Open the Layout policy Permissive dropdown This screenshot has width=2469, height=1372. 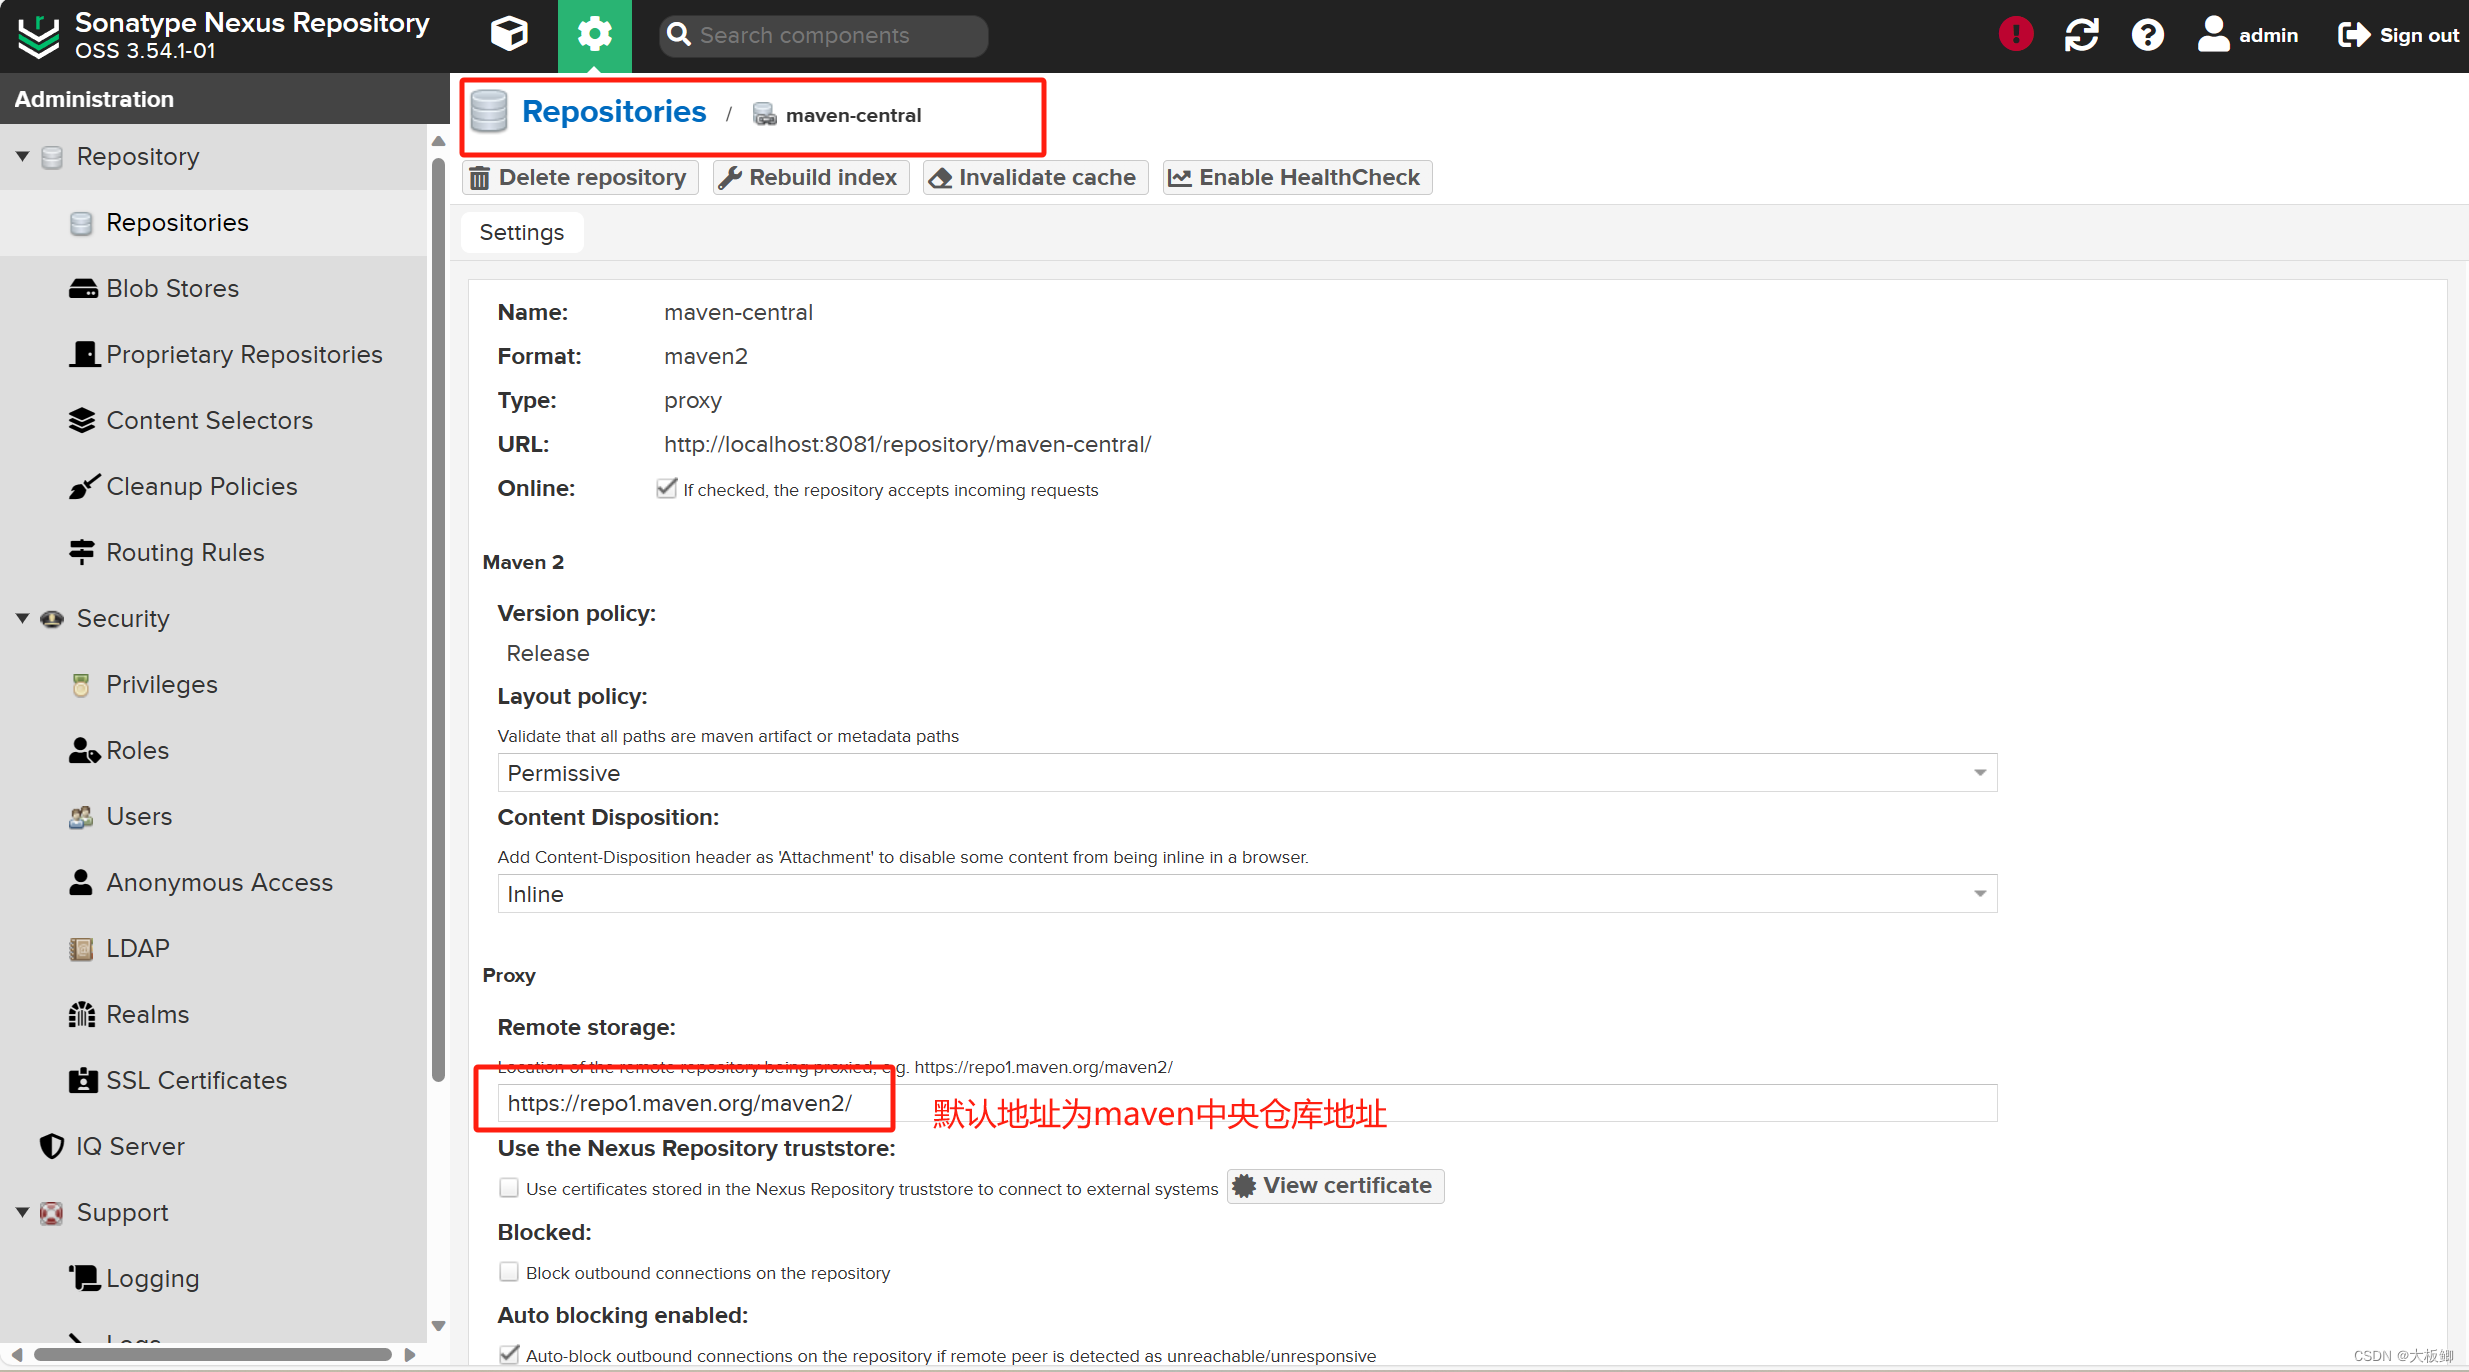(1247, 772)
